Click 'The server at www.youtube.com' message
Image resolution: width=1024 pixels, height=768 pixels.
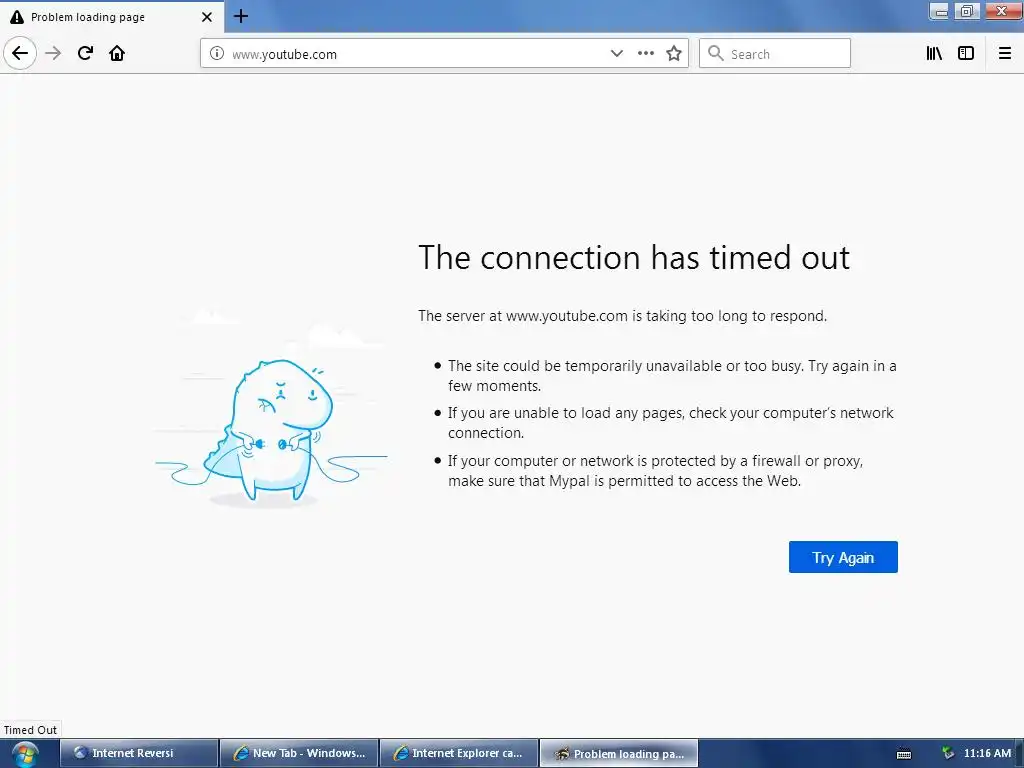[622, 316]
